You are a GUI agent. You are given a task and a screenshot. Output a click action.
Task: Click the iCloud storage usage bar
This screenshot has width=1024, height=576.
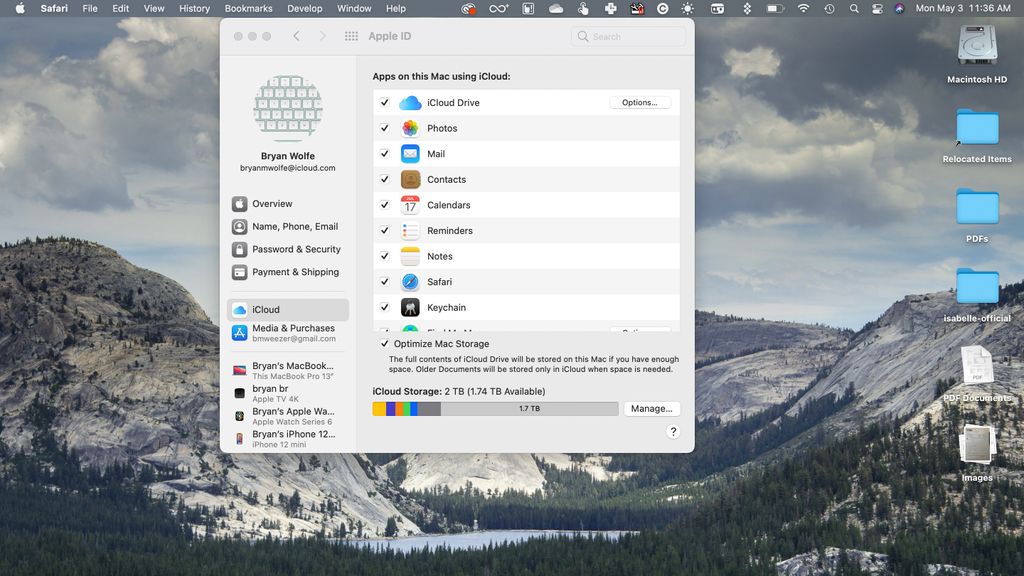495,408
